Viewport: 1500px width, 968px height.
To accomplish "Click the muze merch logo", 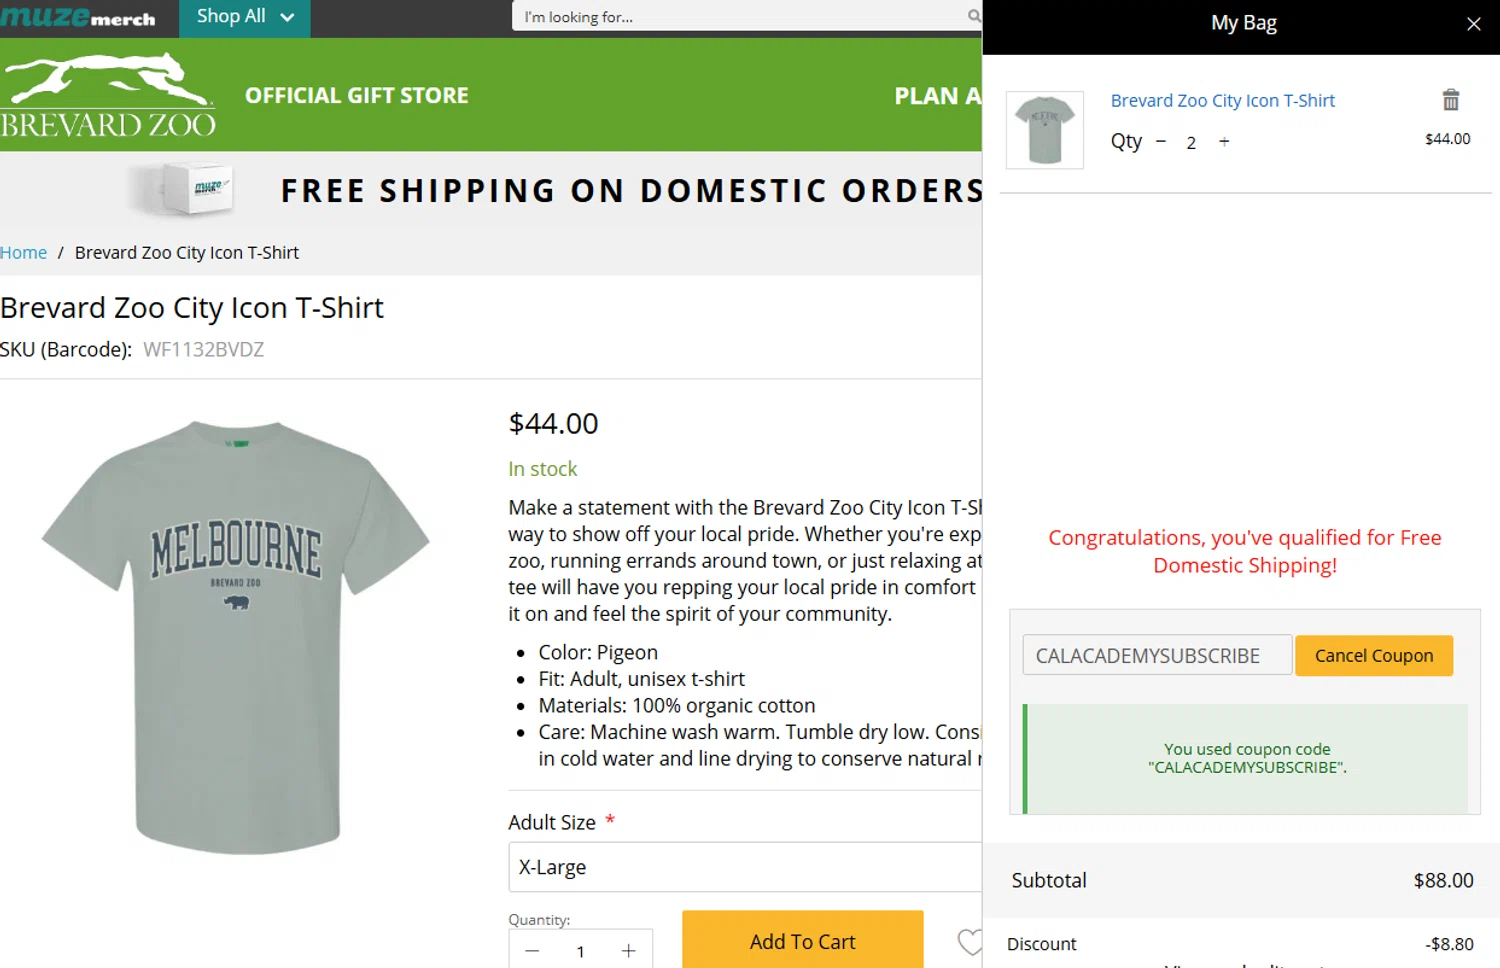I will click(78, 17).
